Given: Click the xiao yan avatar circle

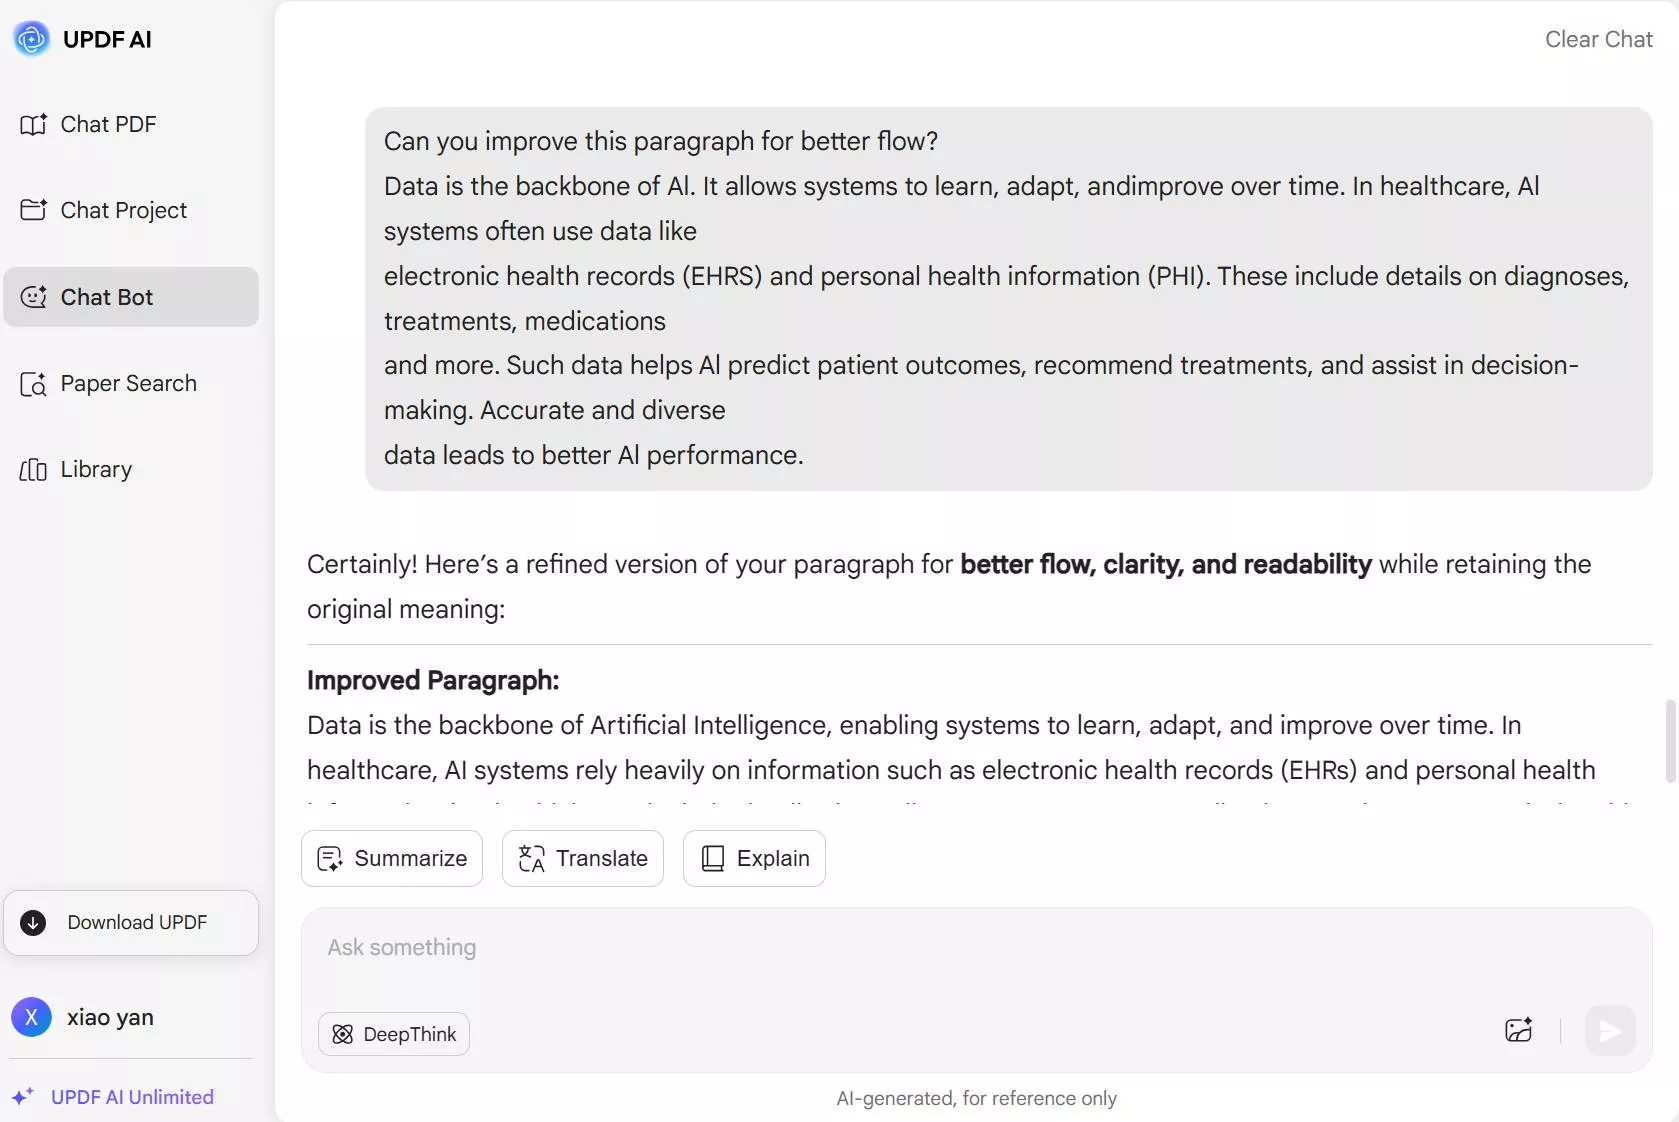Looking at the screenshot, I should 32,1017.
